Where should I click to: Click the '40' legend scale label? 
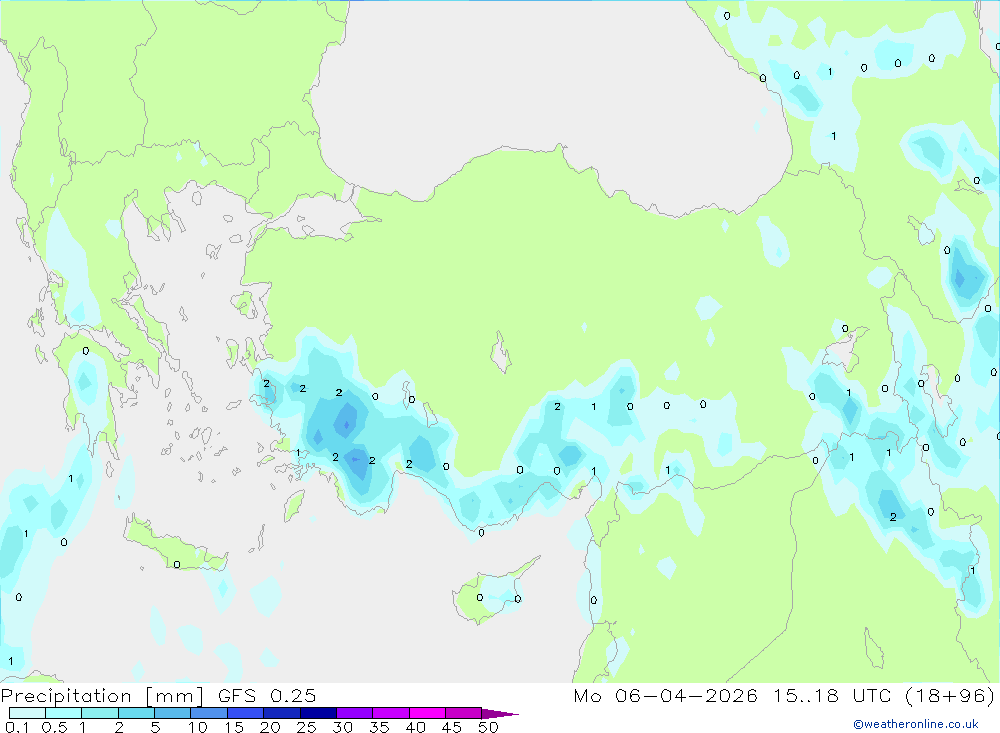(x=416, y=727)
